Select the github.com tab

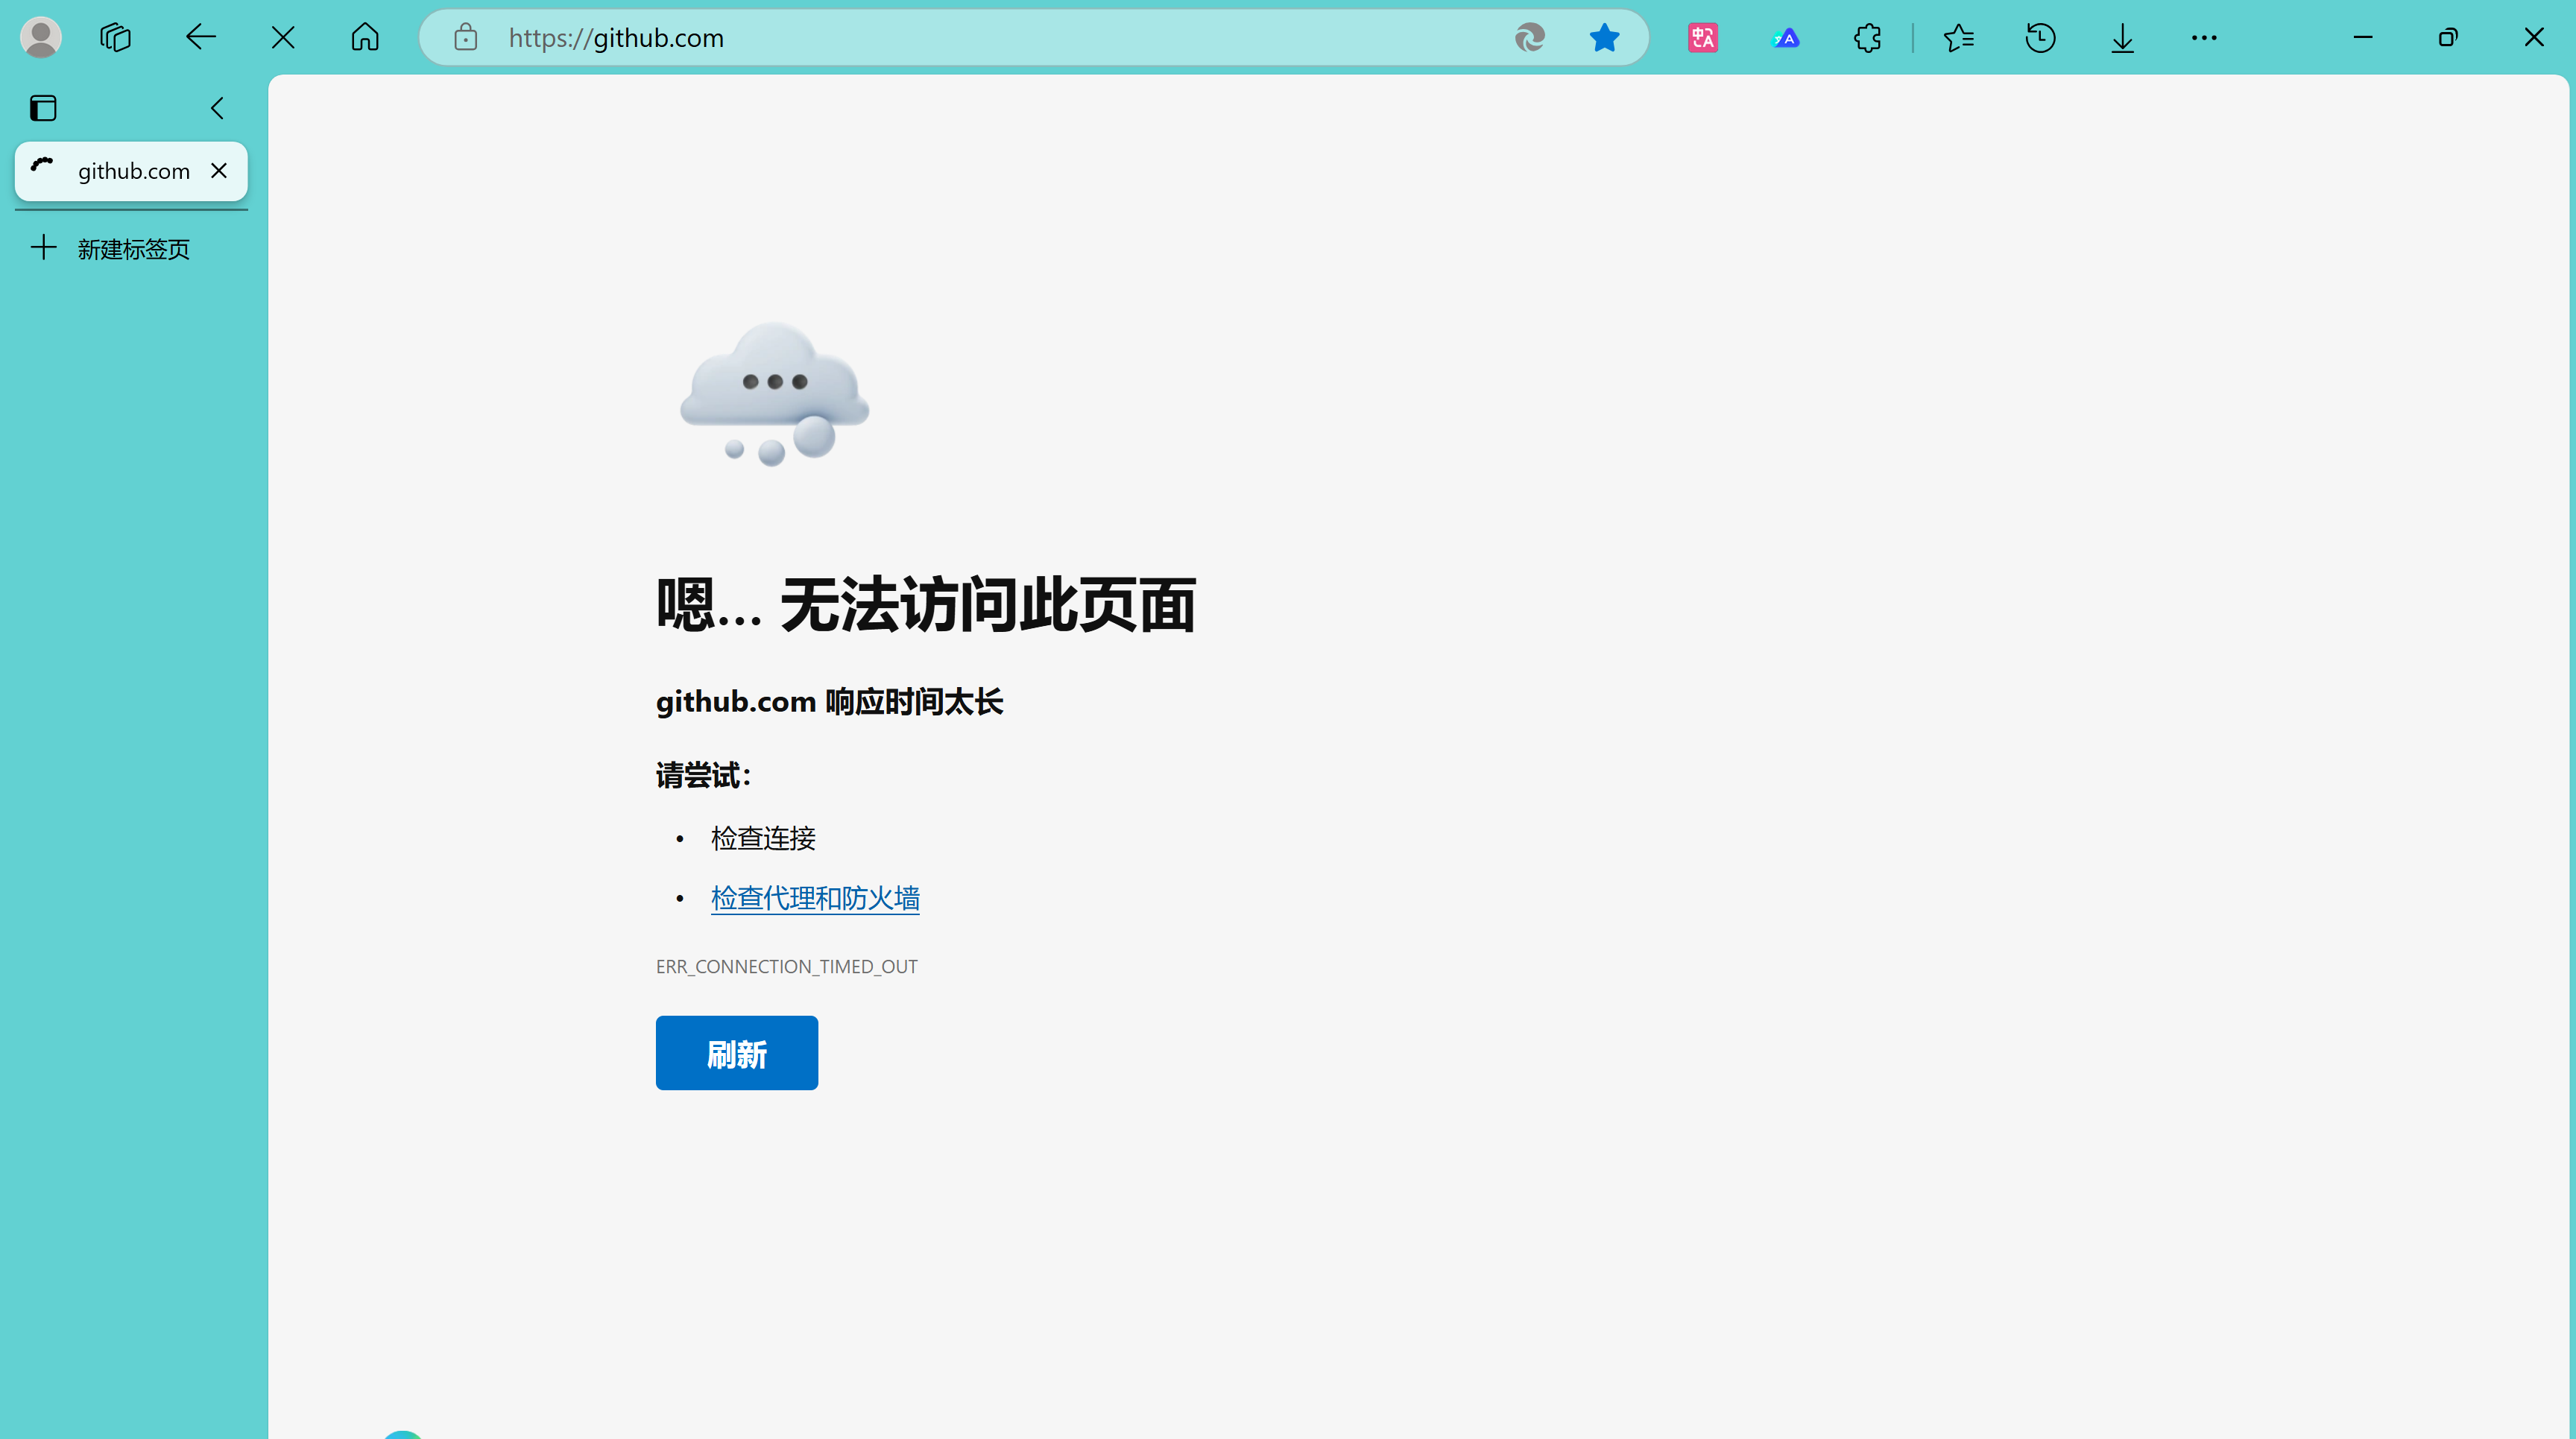click(x=131, y=171)
